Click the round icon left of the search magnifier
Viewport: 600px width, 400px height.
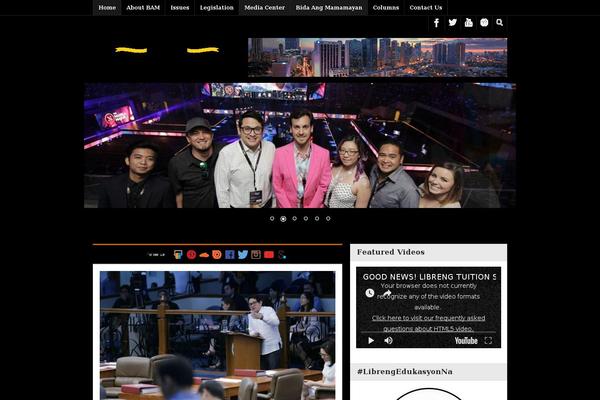[x=484, y=23]
